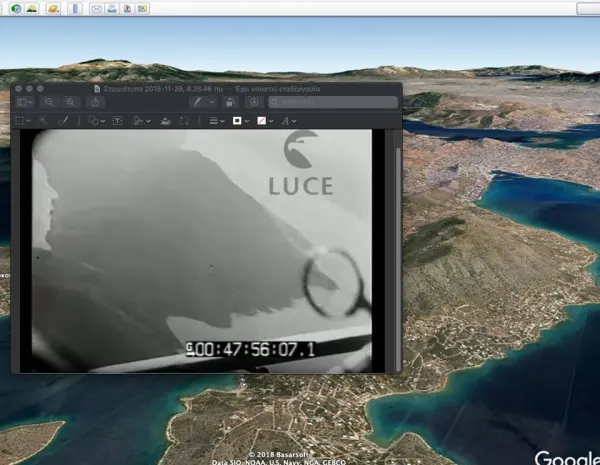Click the Share button in Preview toolbar
Image resolution: width=600 pixels, height=465 pixels.
(95, 102)
